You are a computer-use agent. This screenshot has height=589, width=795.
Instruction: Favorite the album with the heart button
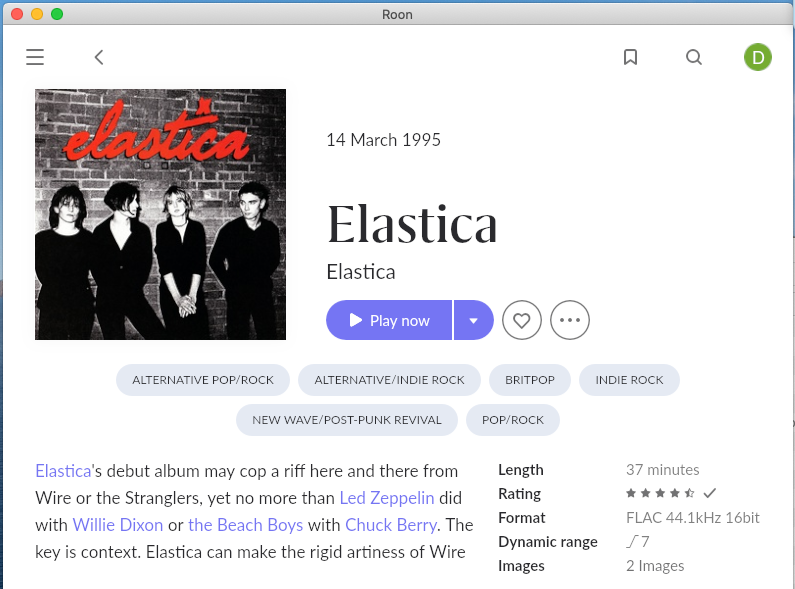522,320
